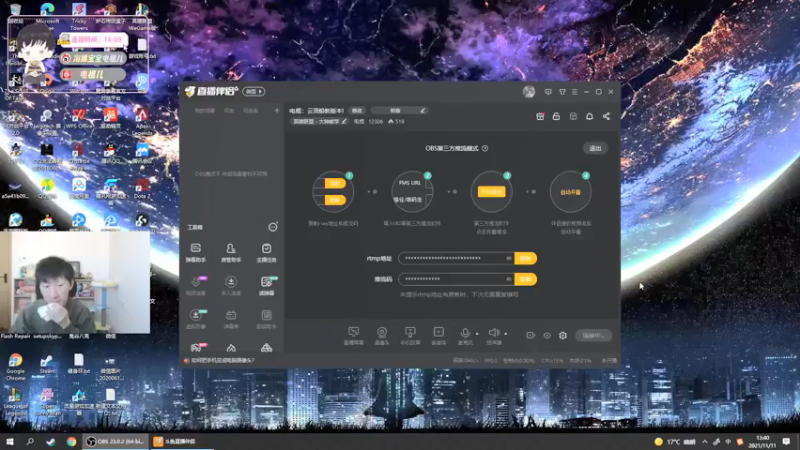Open the room manager assistant (房管助手)
Image resolution: width=800 pixels, height=450 pixels.
231,252
